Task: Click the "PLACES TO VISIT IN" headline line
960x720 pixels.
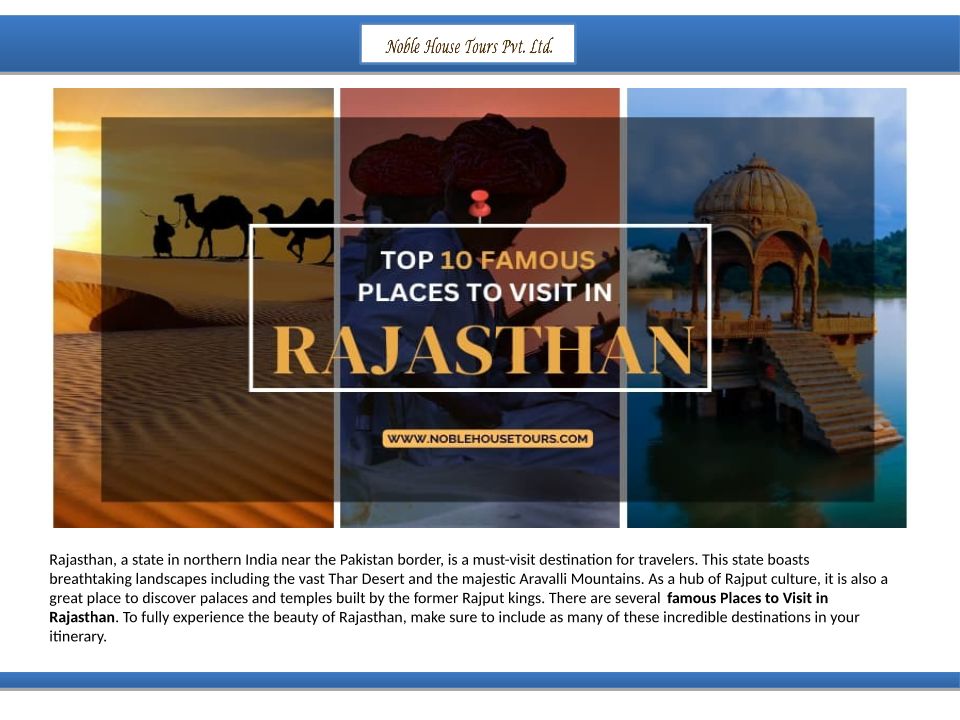Action: [x=485, y=292]
